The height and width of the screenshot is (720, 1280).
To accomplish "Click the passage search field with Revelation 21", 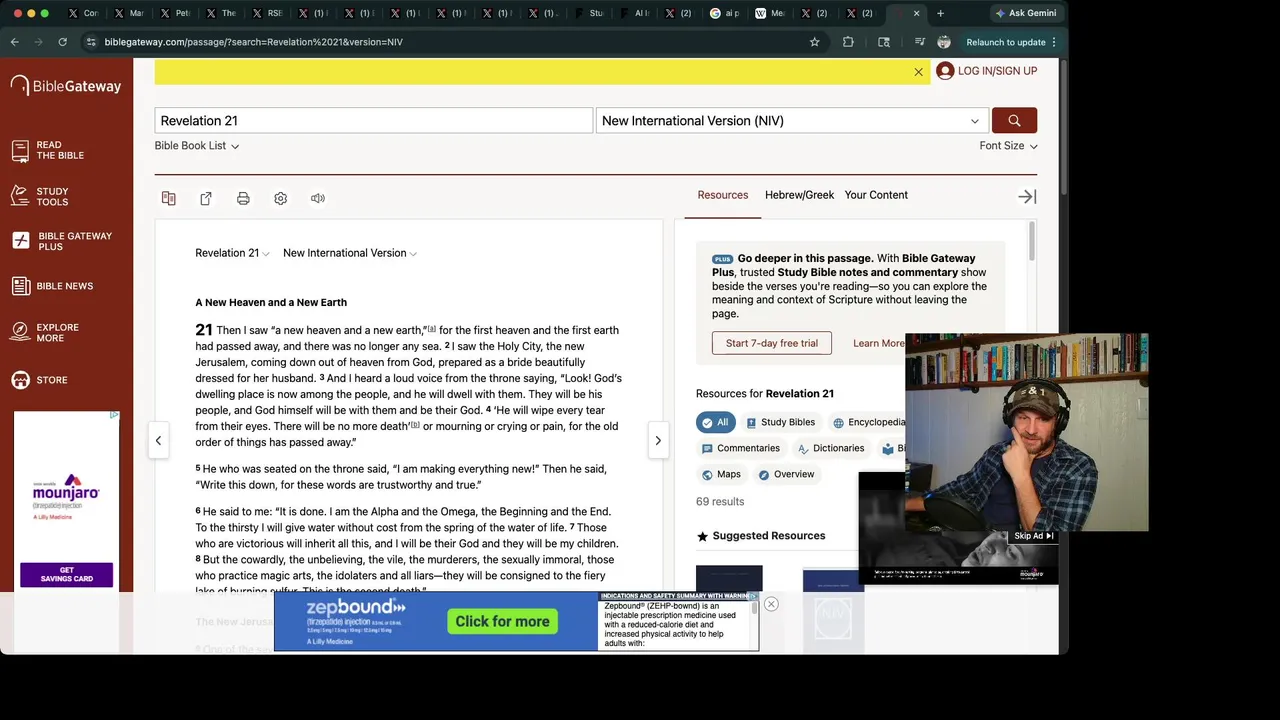I will (x=374, y=120).
